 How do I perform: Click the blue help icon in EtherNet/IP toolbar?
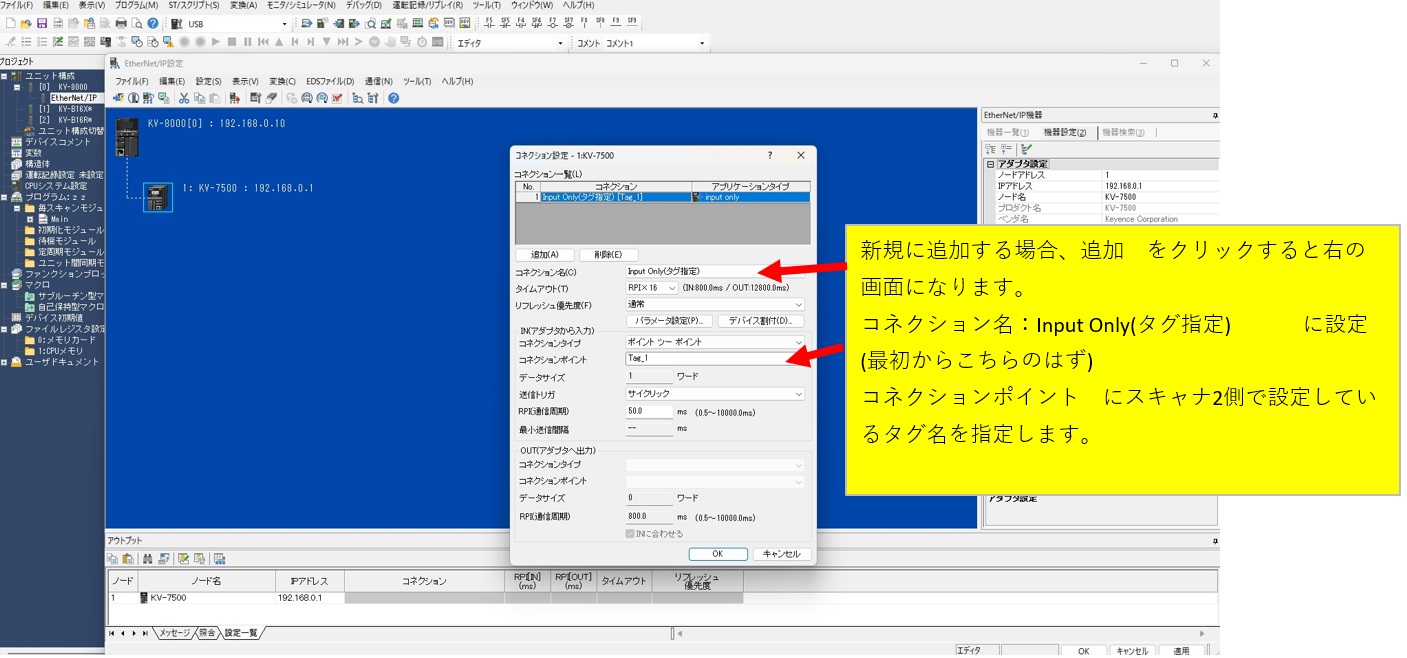click(393, 98)
